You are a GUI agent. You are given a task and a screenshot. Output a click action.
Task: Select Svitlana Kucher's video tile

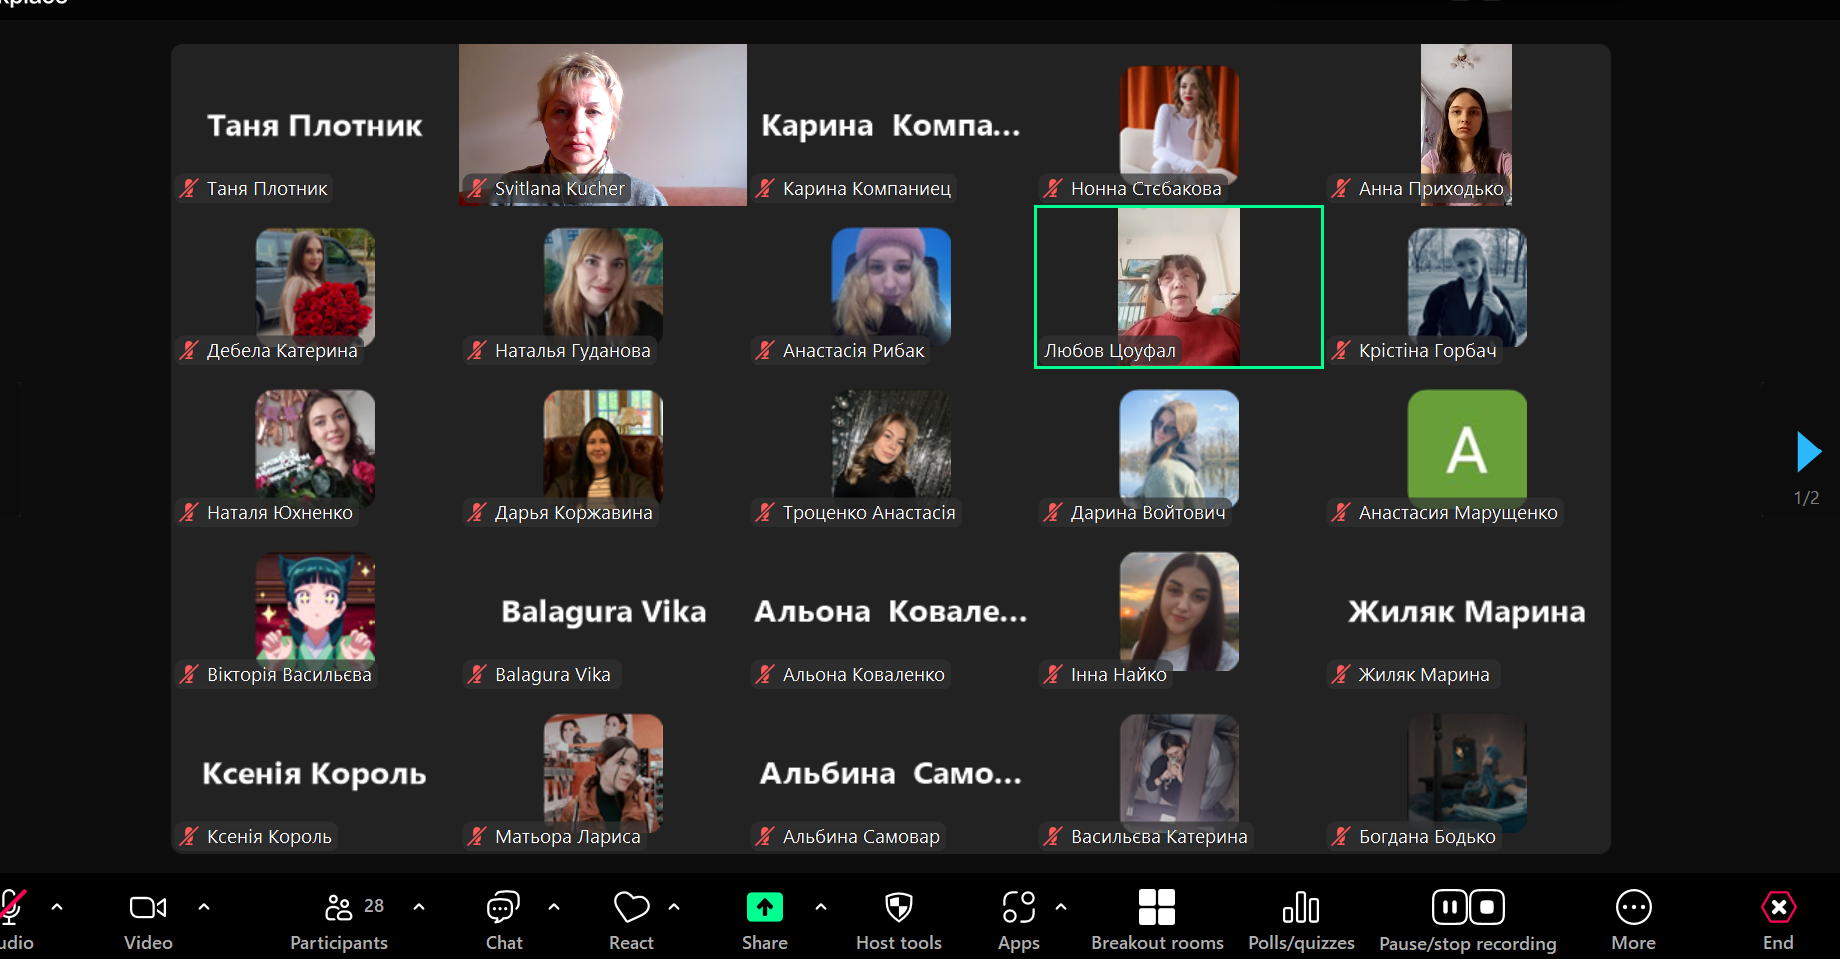click(602, 125)
